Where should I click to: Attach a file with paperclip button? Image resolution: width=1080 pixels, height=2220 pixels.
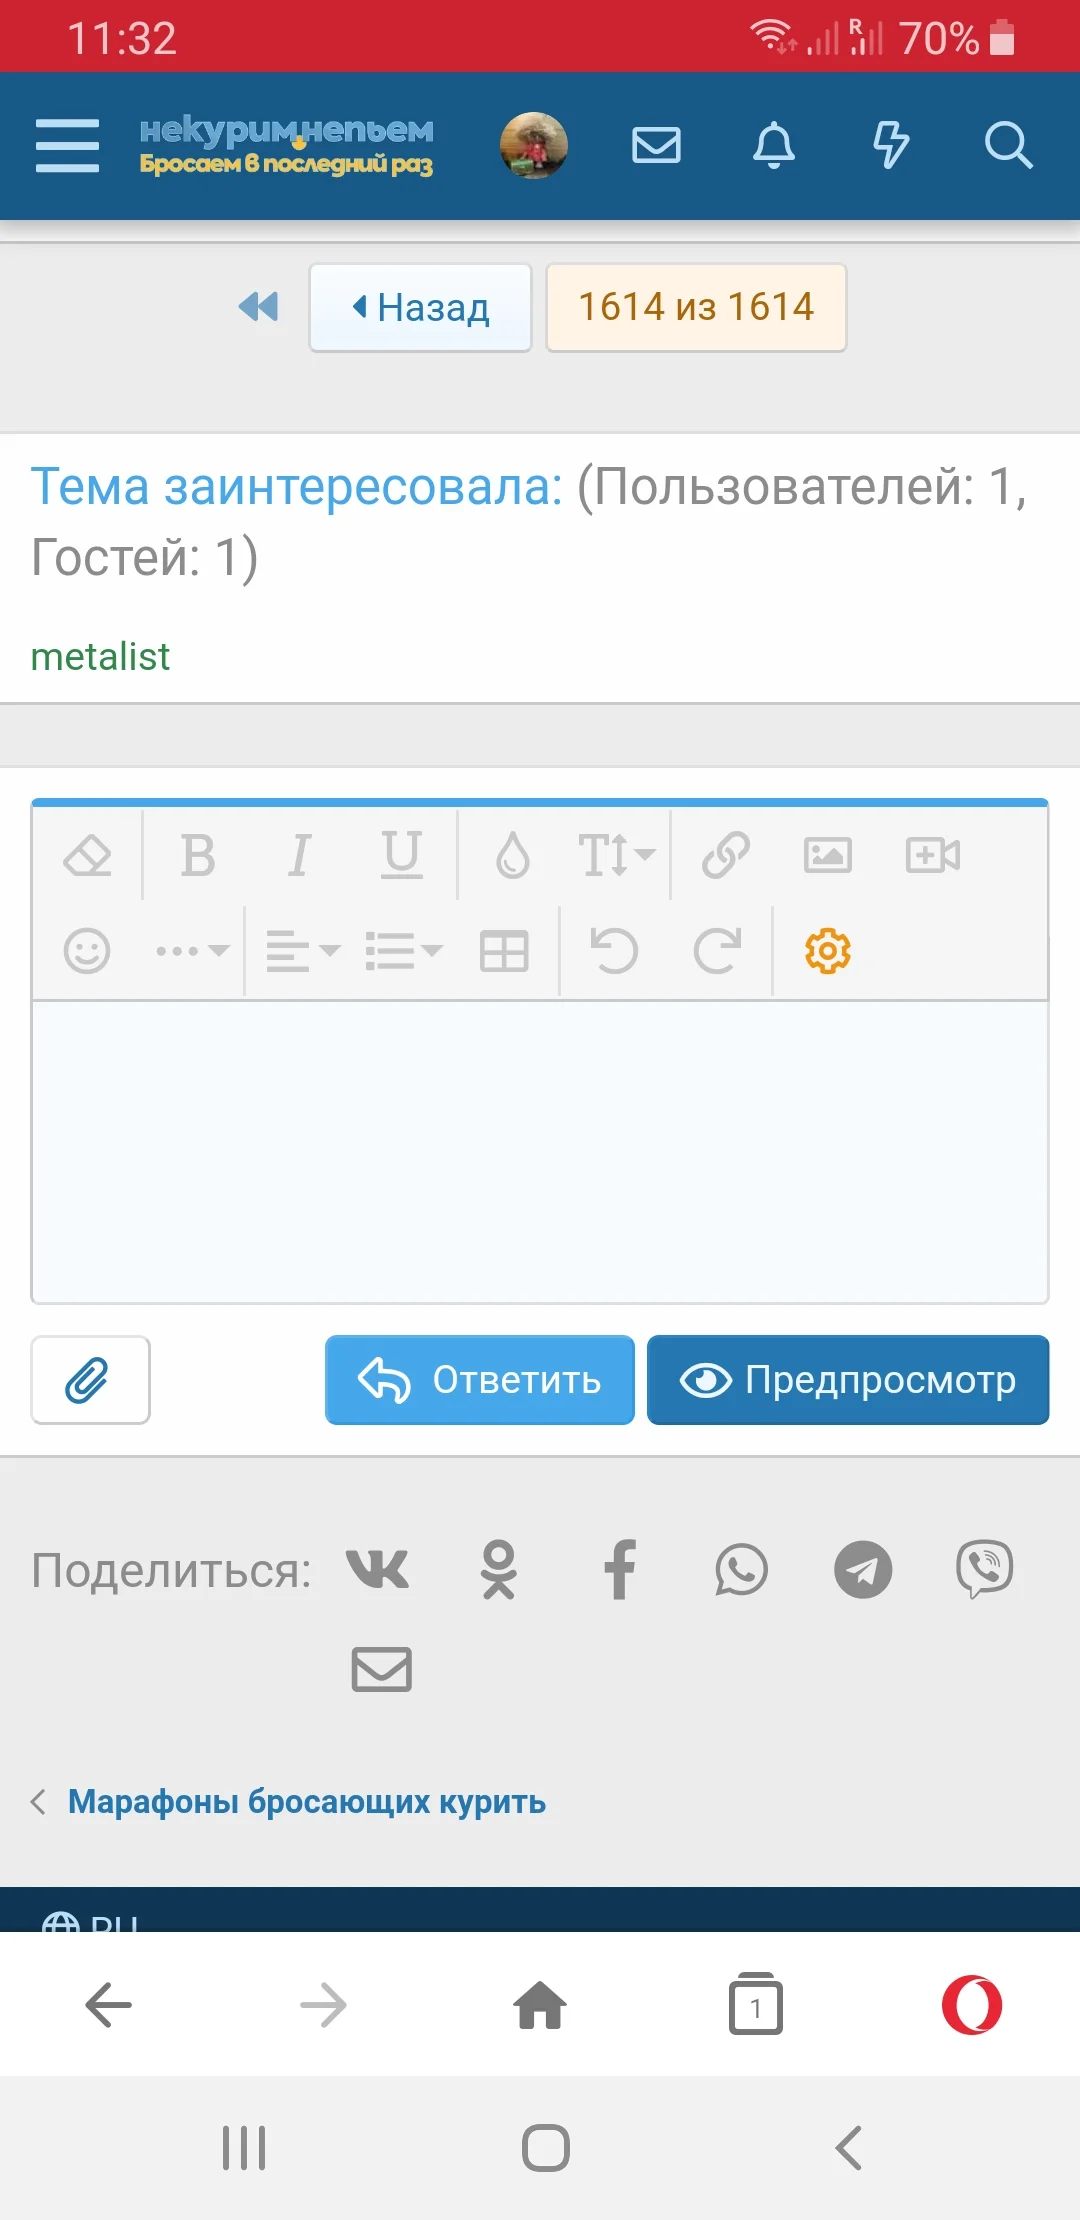coord(90,1380)
